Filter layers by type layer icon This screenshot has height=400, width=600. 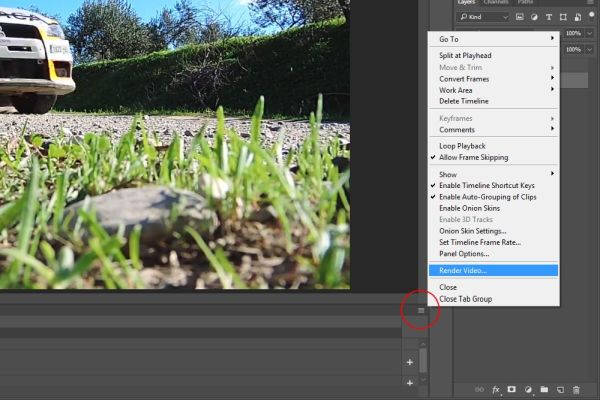(x=549, y=17)
